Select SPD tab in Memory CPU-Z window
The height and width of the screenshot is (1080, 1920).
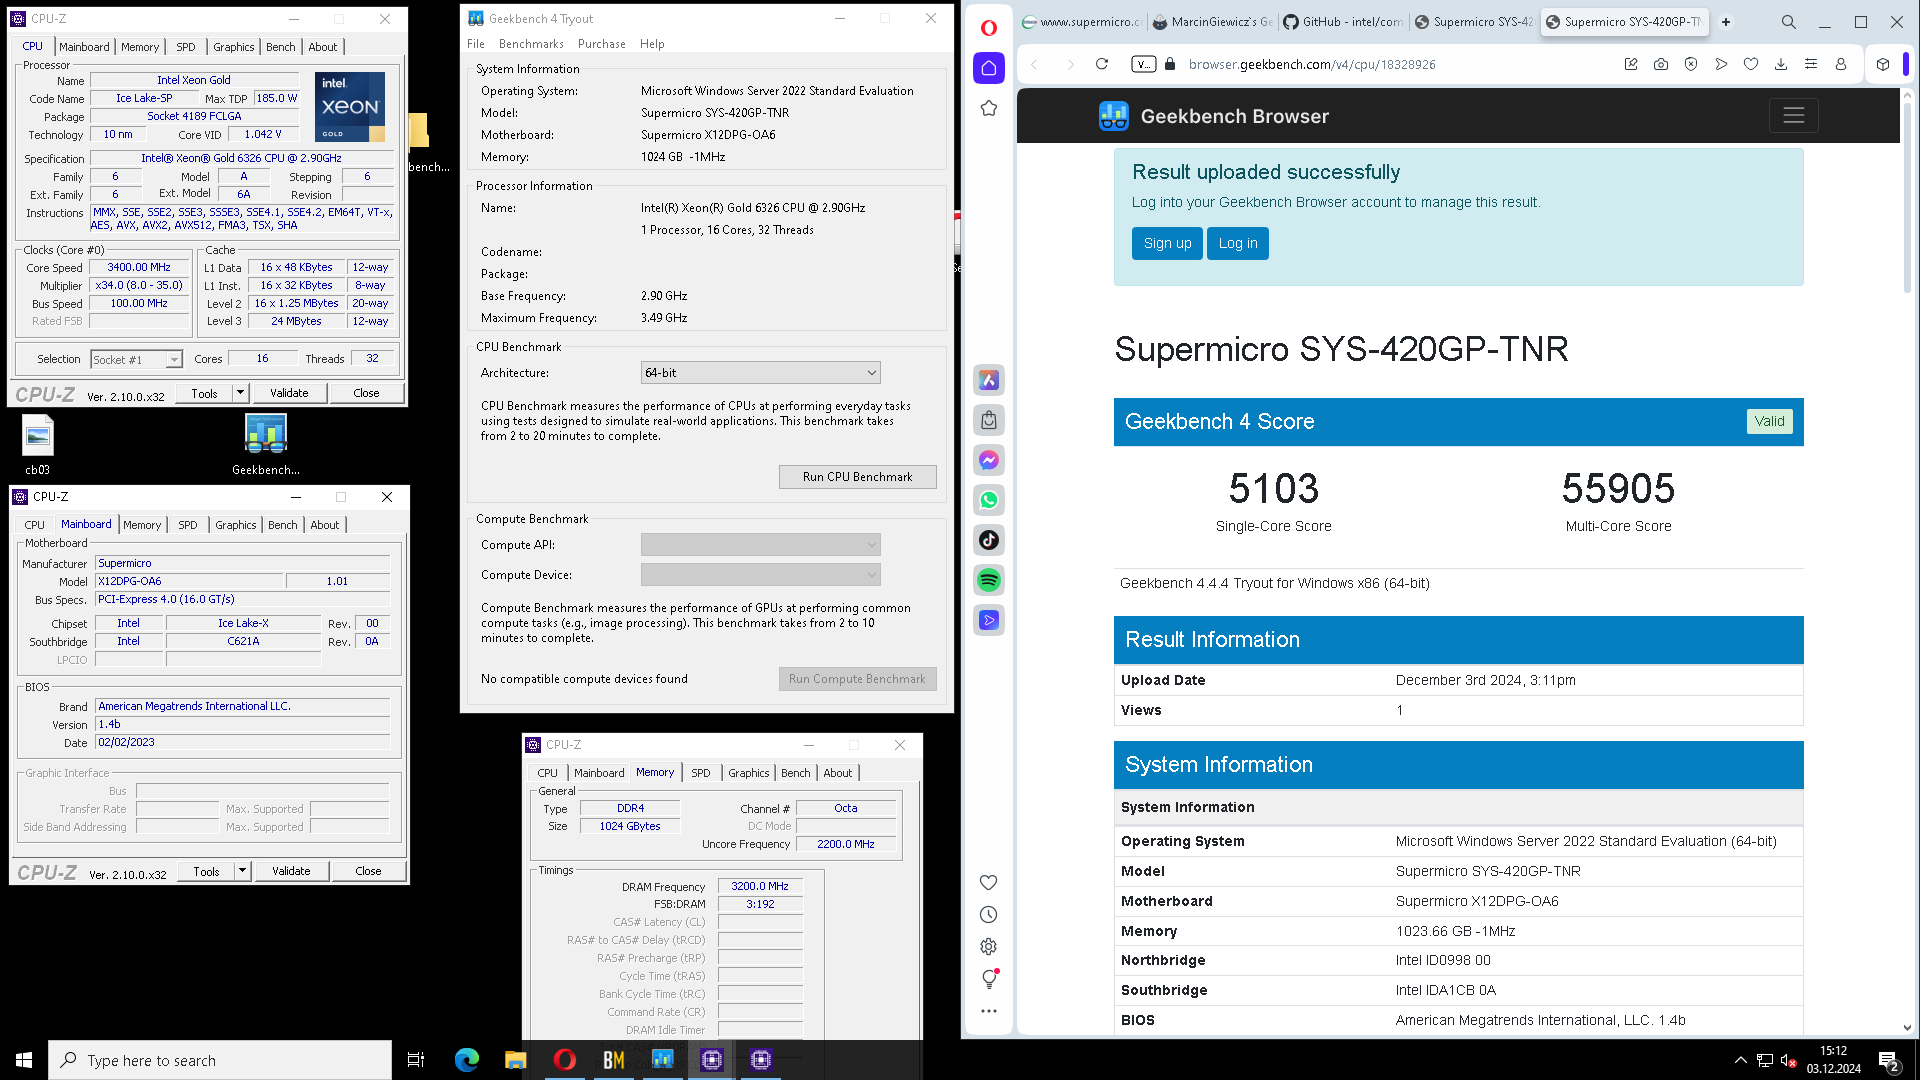tap(701, 773)
